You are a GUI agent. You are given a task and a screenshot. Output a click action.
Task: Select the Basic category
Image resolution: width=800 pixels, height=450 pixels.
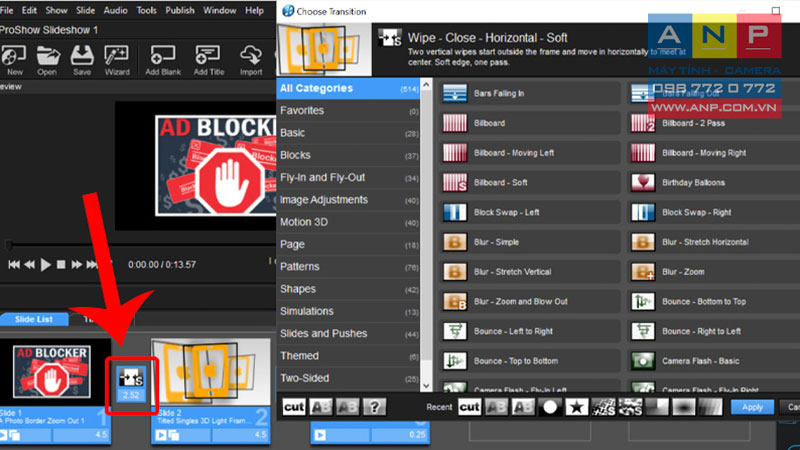(x=348, y=133)
